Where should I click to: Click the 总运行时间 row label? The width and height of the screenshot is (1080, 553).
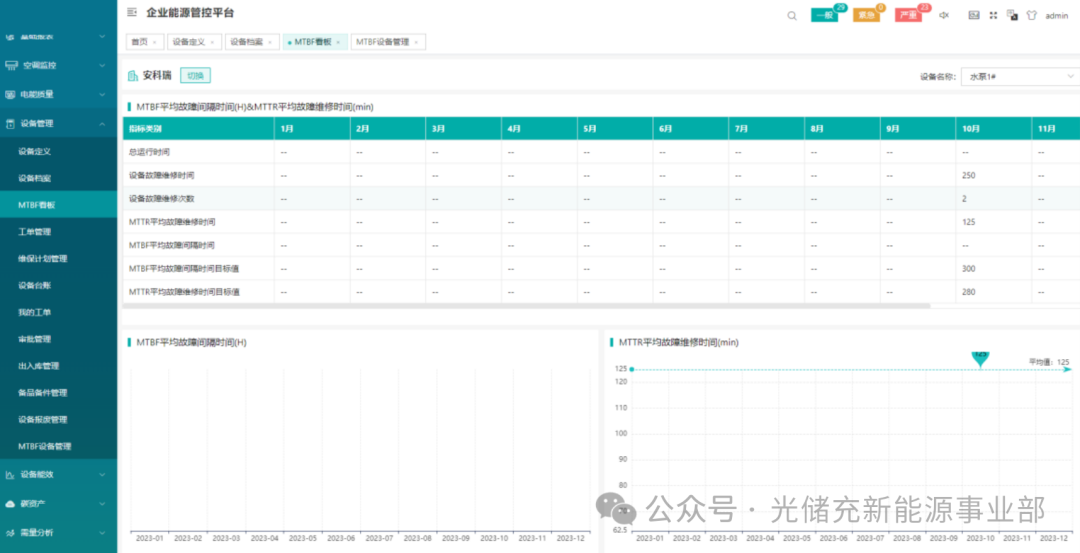[149, 152]
